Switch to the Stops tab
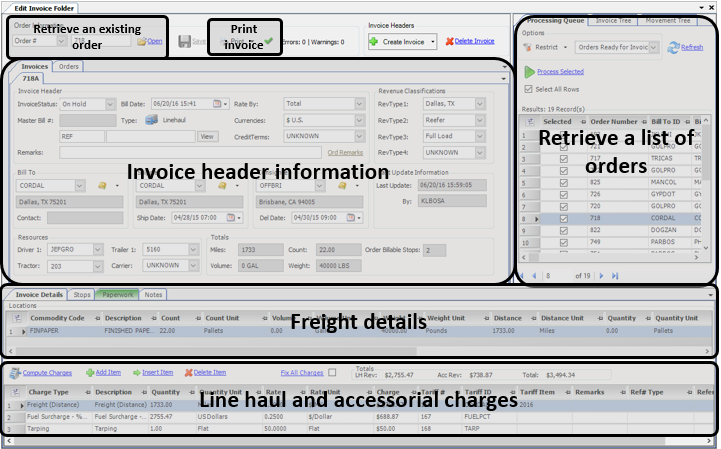The image size is (721, 449). tap(82, 295)
